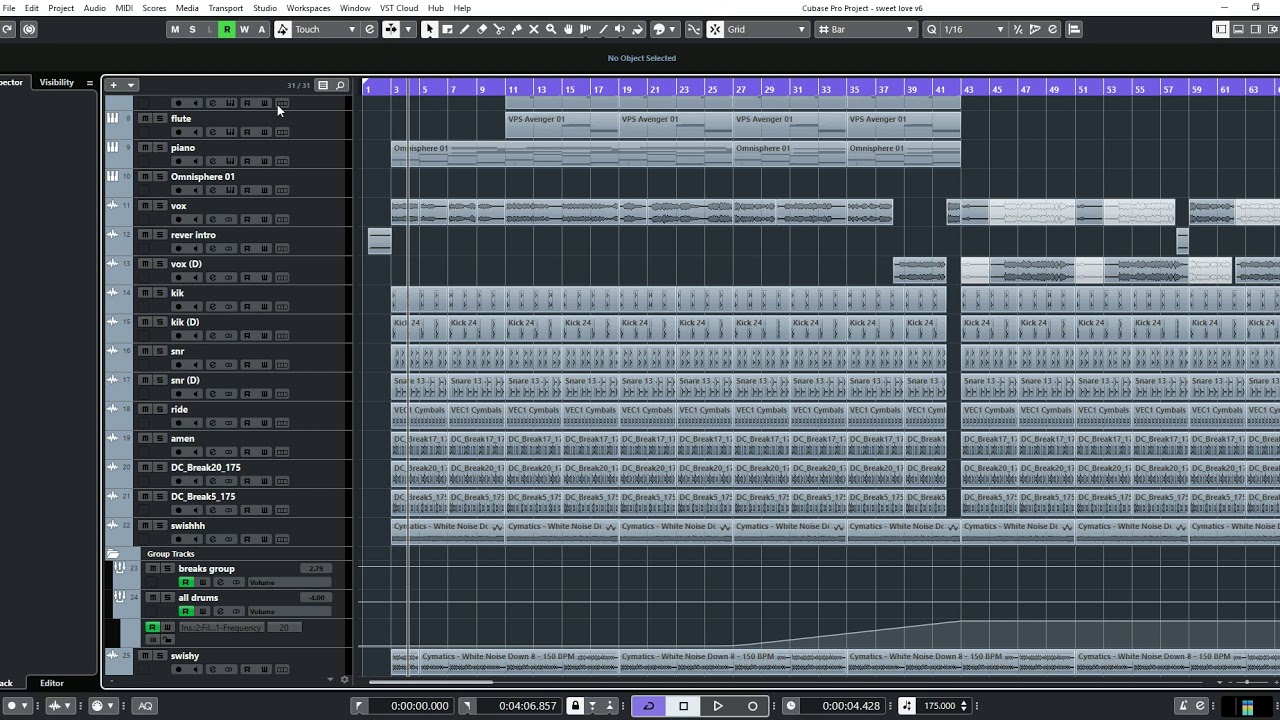Select the Split scissors tool
Viewport: 1280px width, 720px height.
[x=499, y=29]
